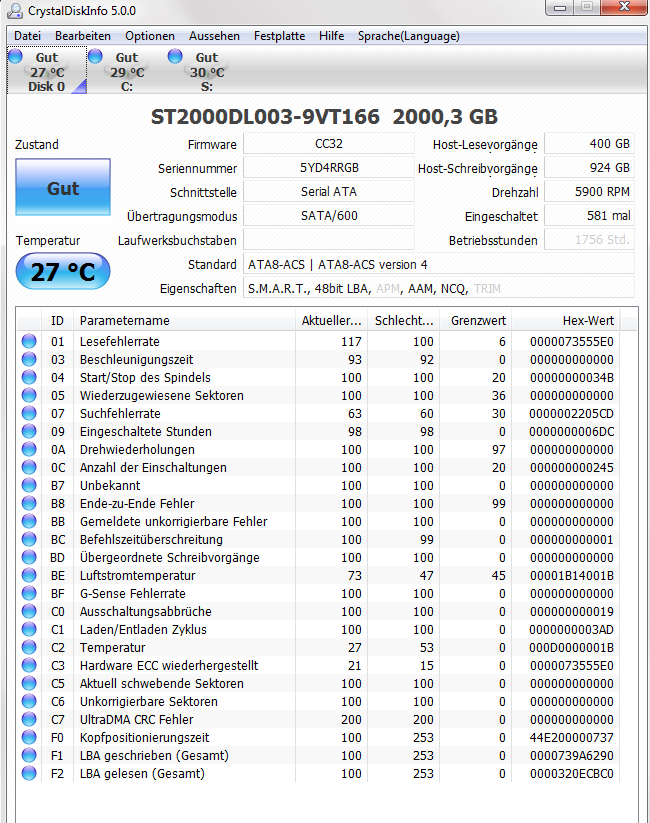
Task: Click status icon of Suchfehlerrate row
Action: (x=29, y=413)
